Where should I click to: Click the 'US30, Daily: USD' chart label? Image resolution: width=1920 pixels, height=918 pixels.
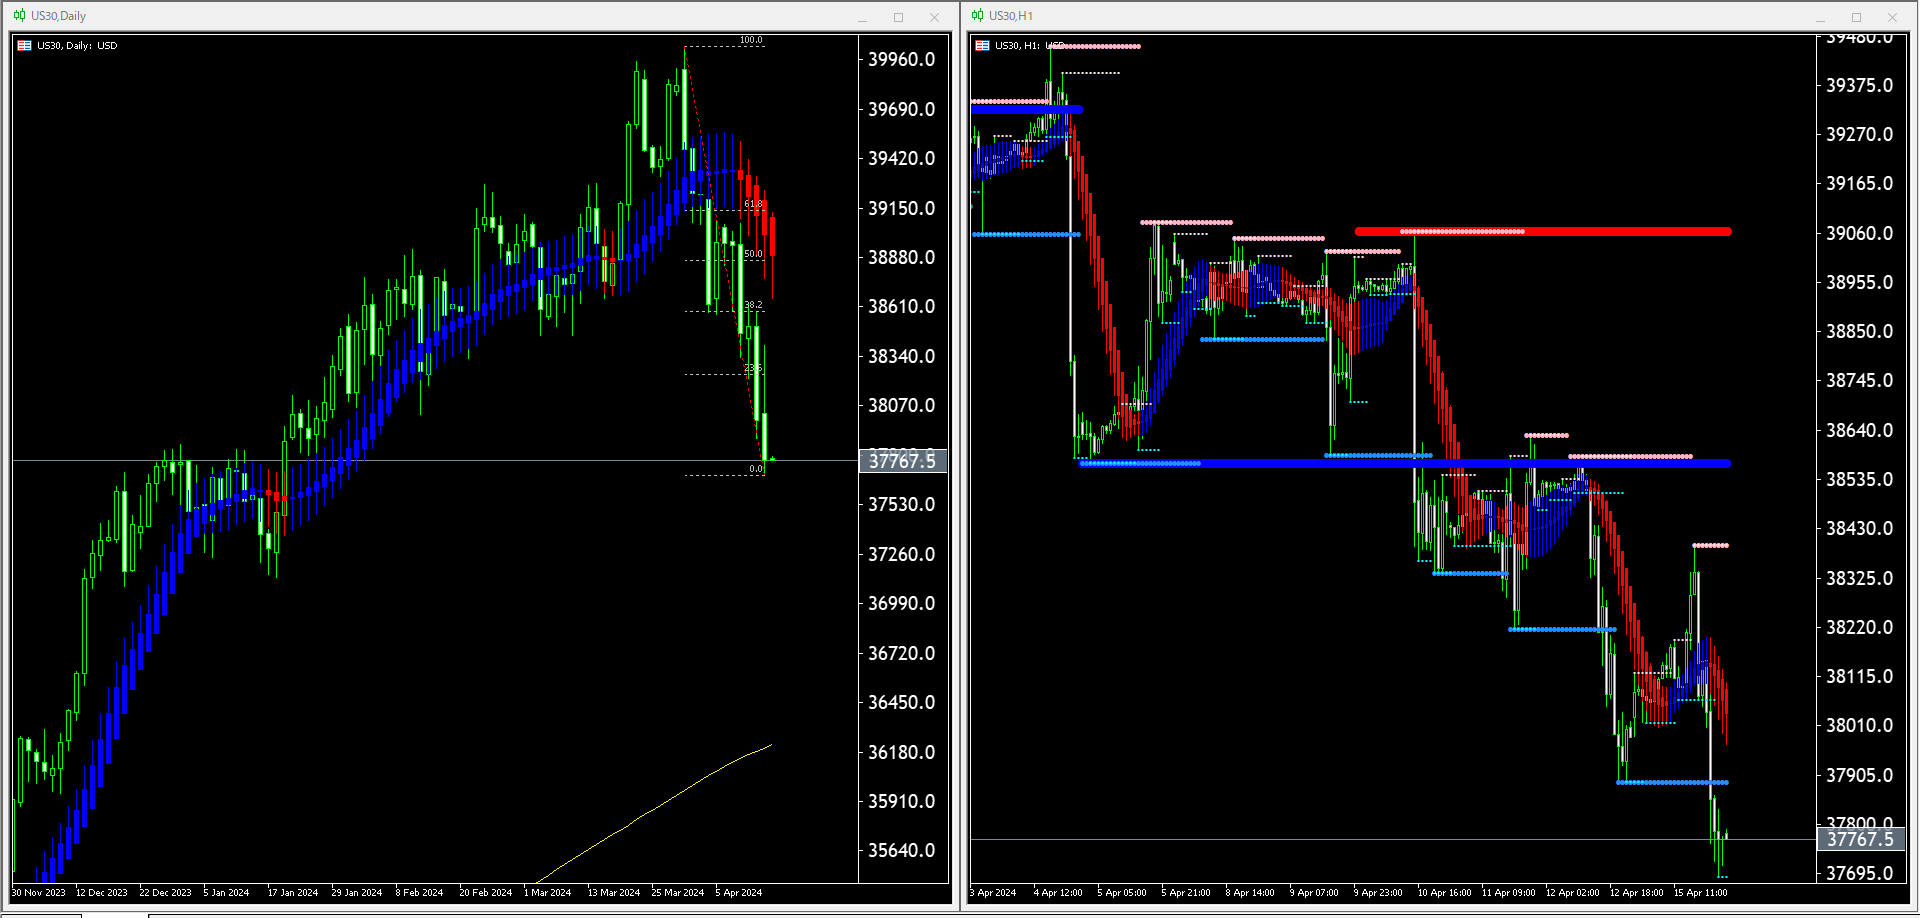point(77,45)
